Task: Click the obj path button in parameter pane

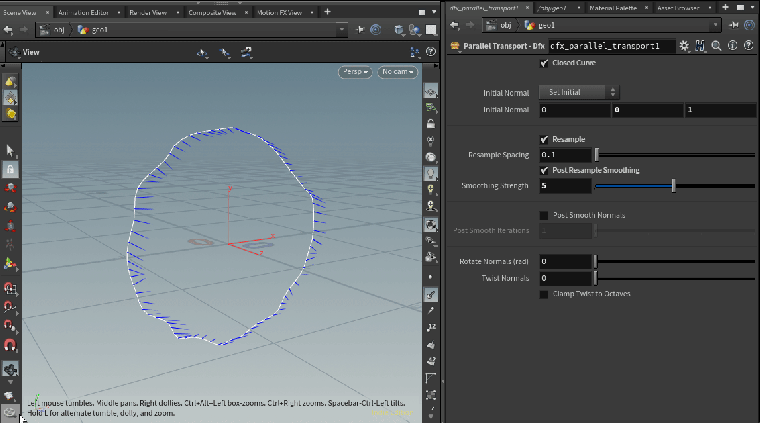Action: pos(500,27)
